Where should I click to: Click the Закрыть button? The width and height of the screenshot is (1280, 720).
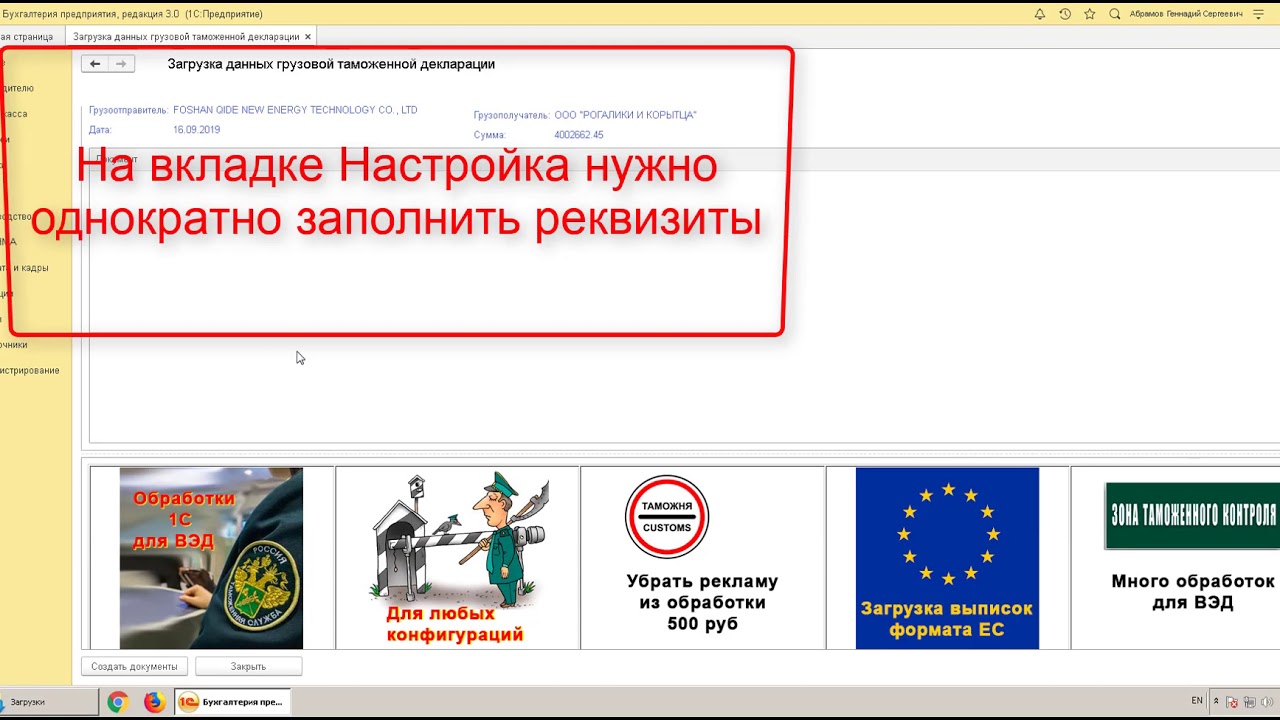pyautogui.click(x=248, y=666)
